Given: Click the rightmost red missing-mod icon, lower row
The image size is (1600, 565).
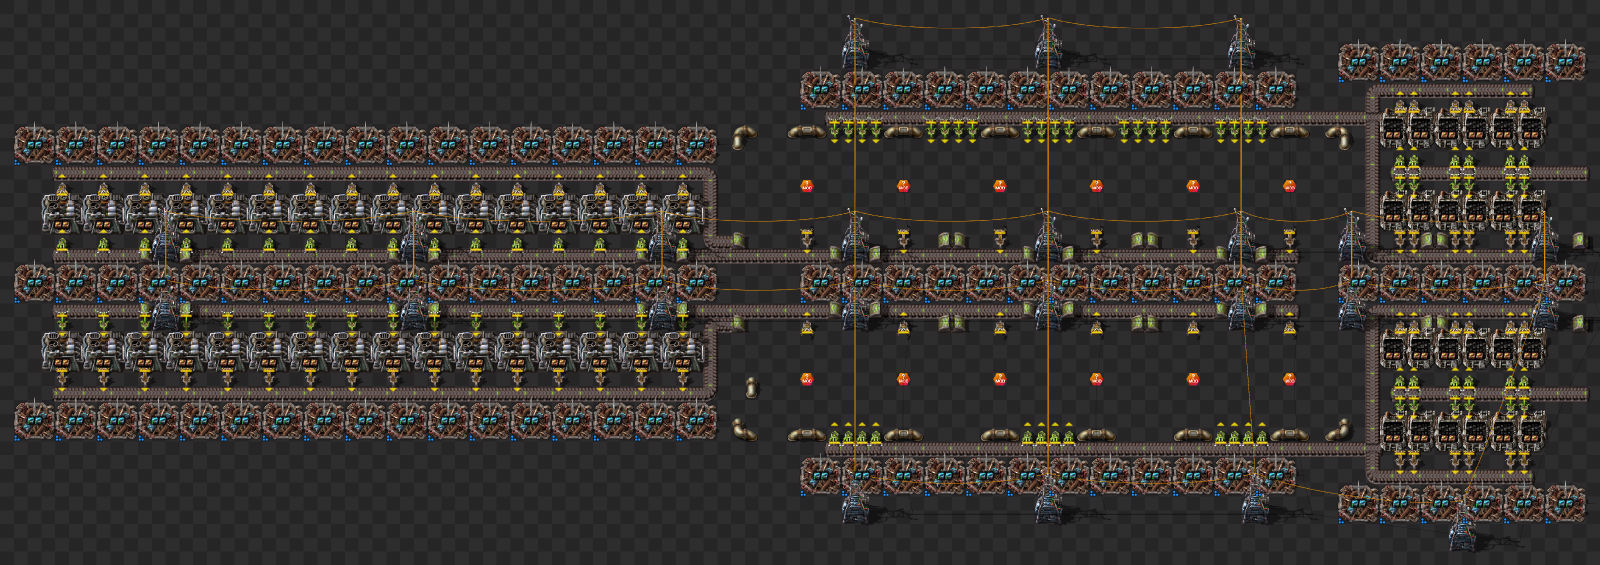Looking at the screenshot, I should [1289, 379].
